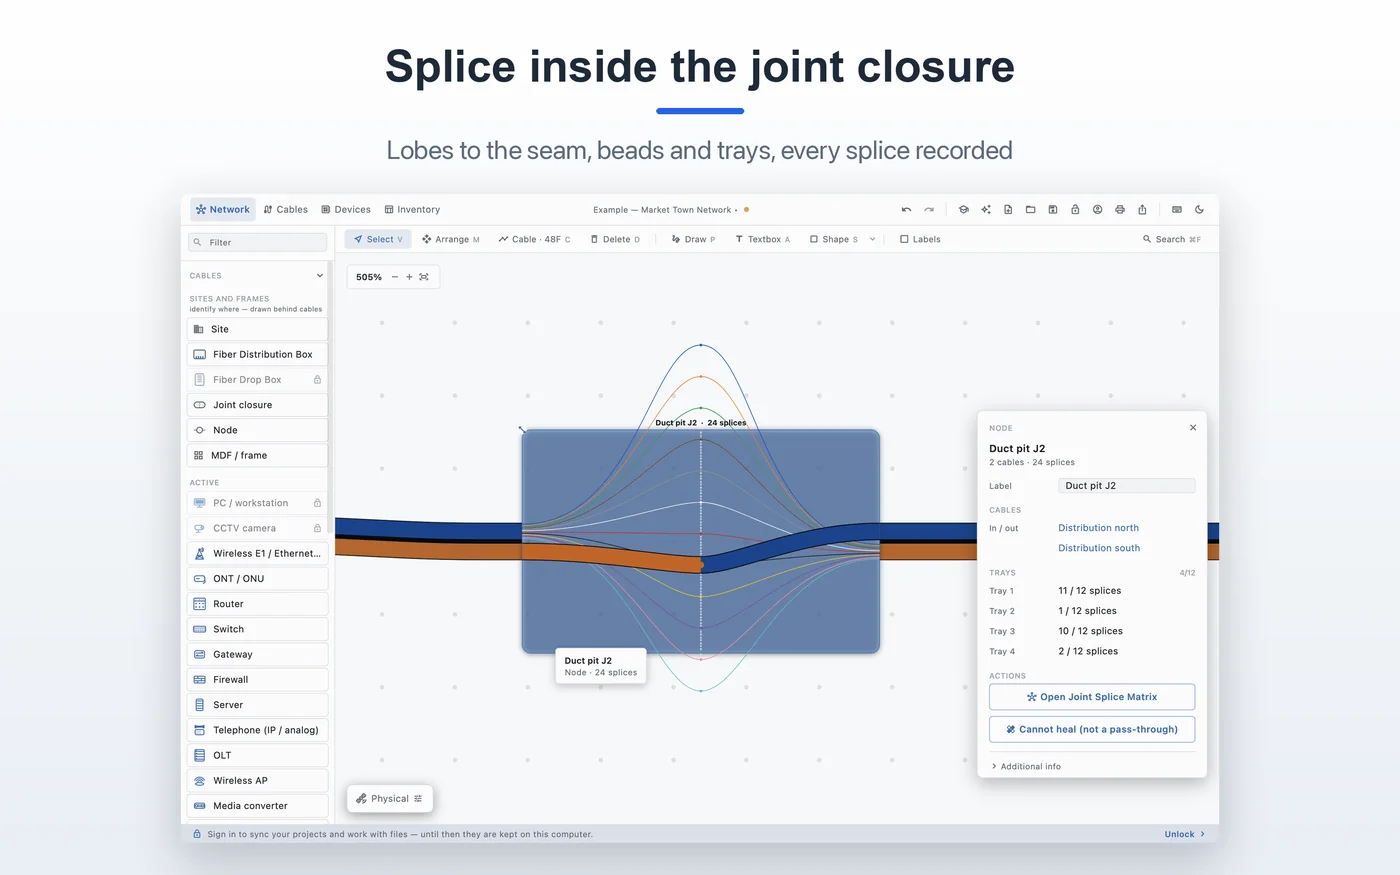Screen dimensions: 1400x875
Task: Collapse the CABLES section chevron
Action: pyautogui.click(x=320, y=275)
